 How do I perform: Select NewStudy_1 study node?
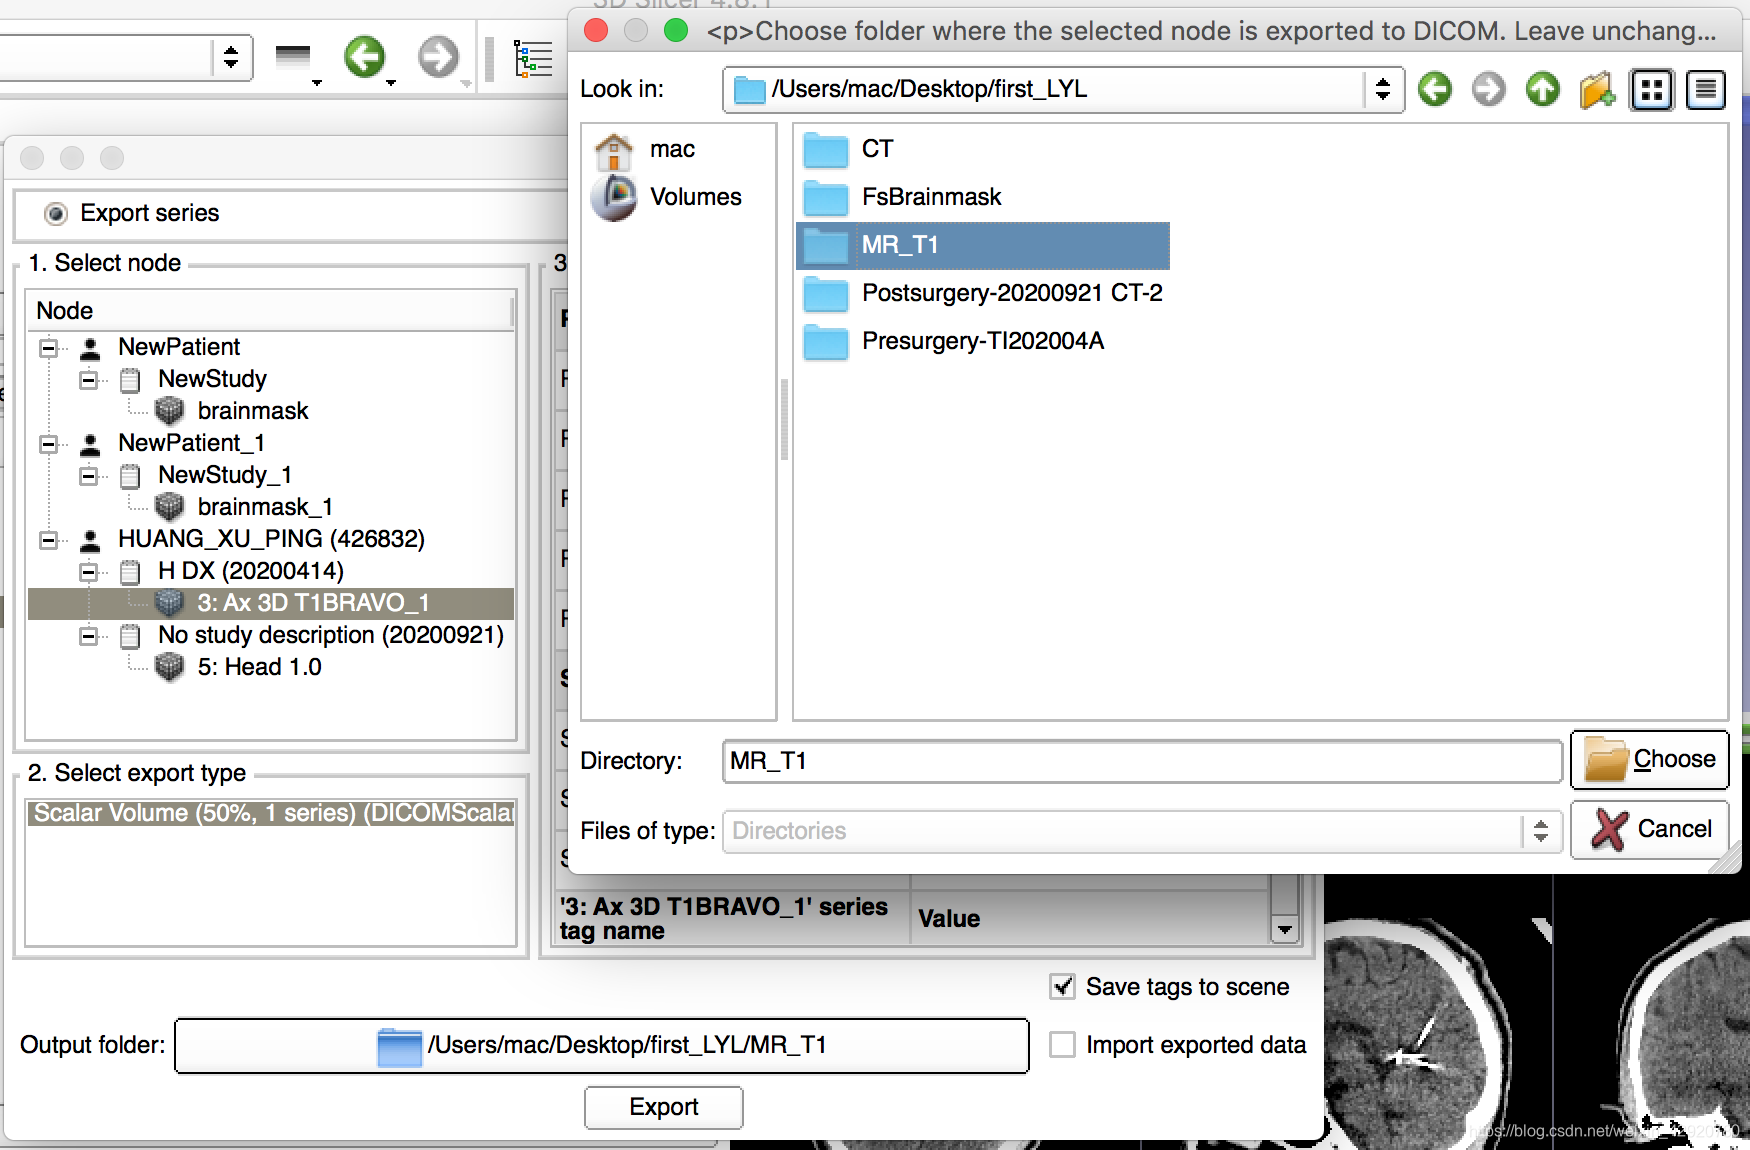point(224,475)
